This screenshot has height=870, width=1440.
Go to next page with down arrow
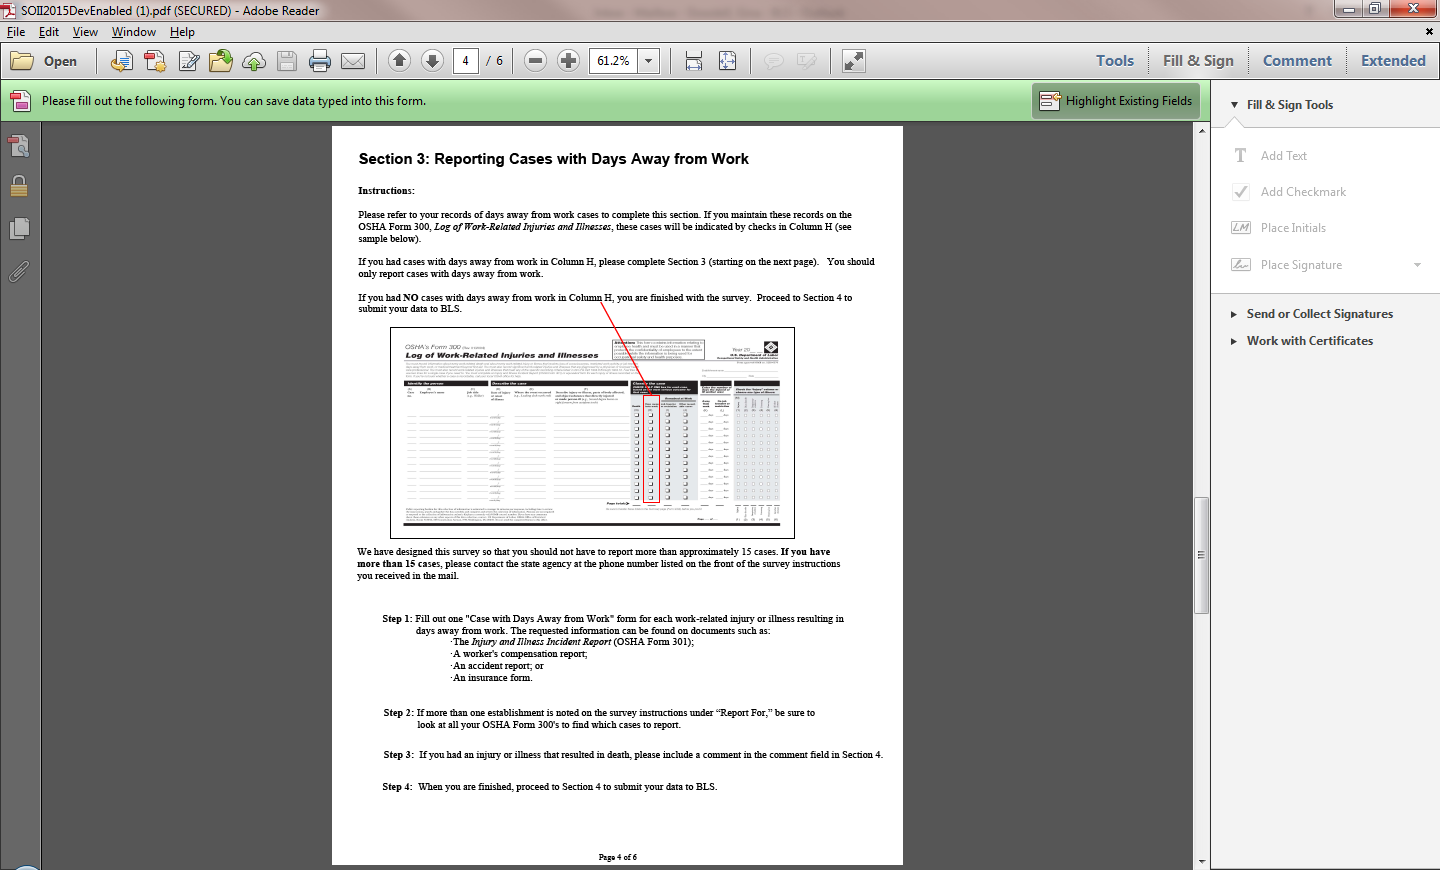(x=432, y=61)
